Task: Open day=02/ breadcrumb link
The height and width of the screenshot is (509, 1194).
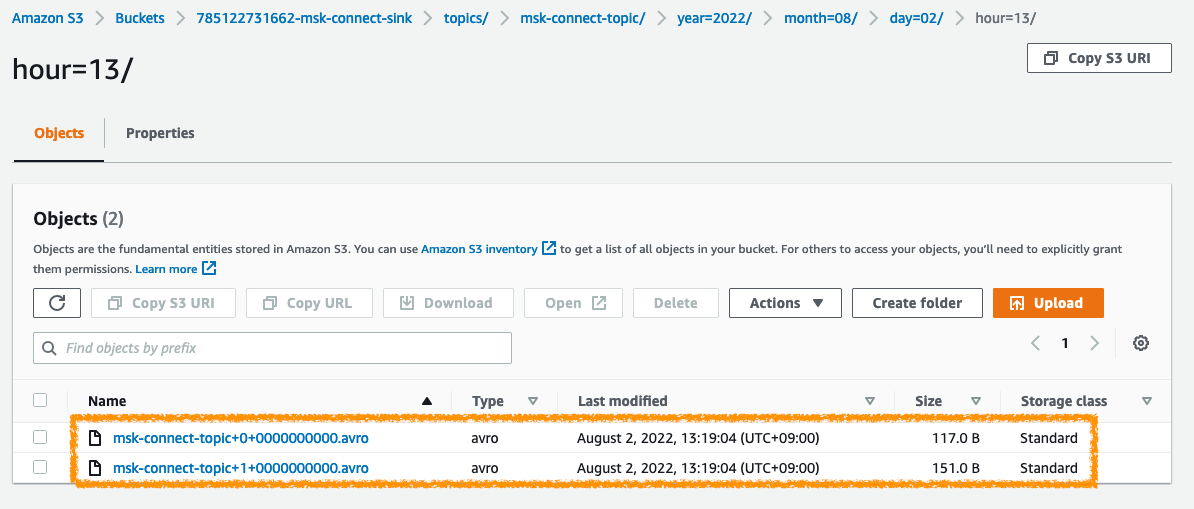Action: [x=917, y=18]
